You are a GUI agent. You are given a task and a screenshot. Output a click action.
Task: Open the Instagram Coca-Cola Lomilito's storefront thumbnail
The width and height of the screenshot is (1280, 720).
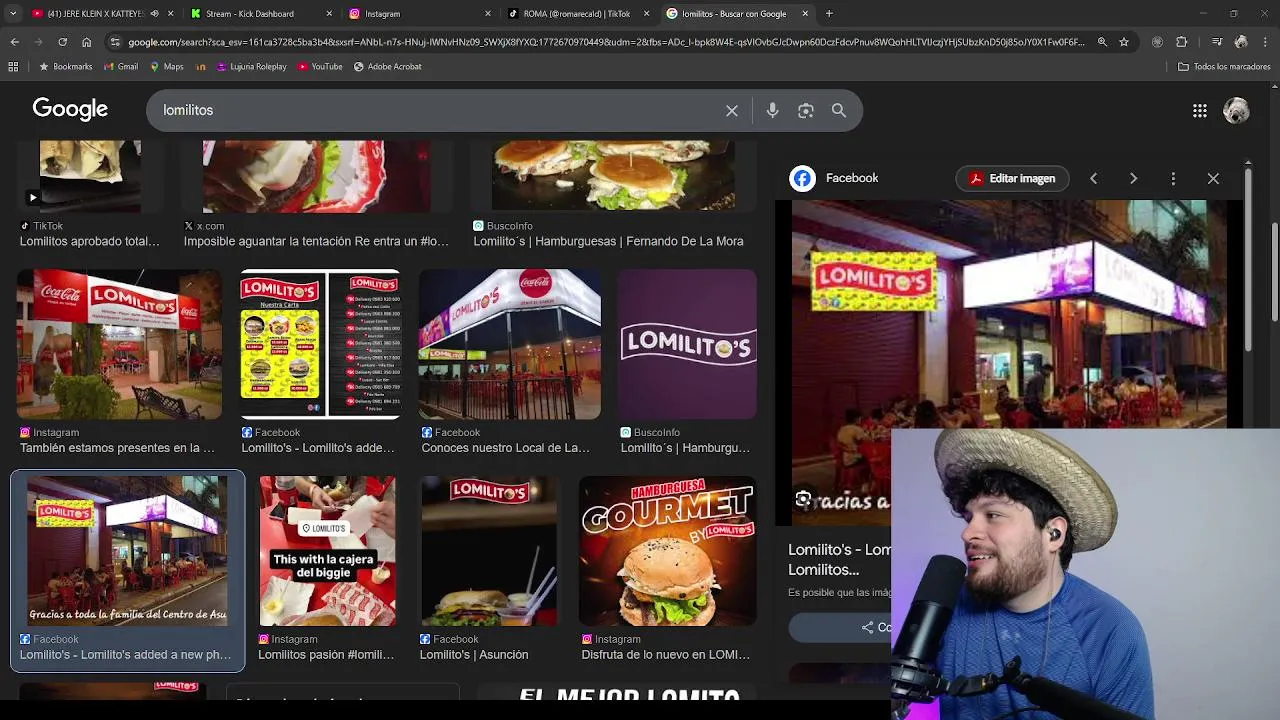click(x=119, y=344)
